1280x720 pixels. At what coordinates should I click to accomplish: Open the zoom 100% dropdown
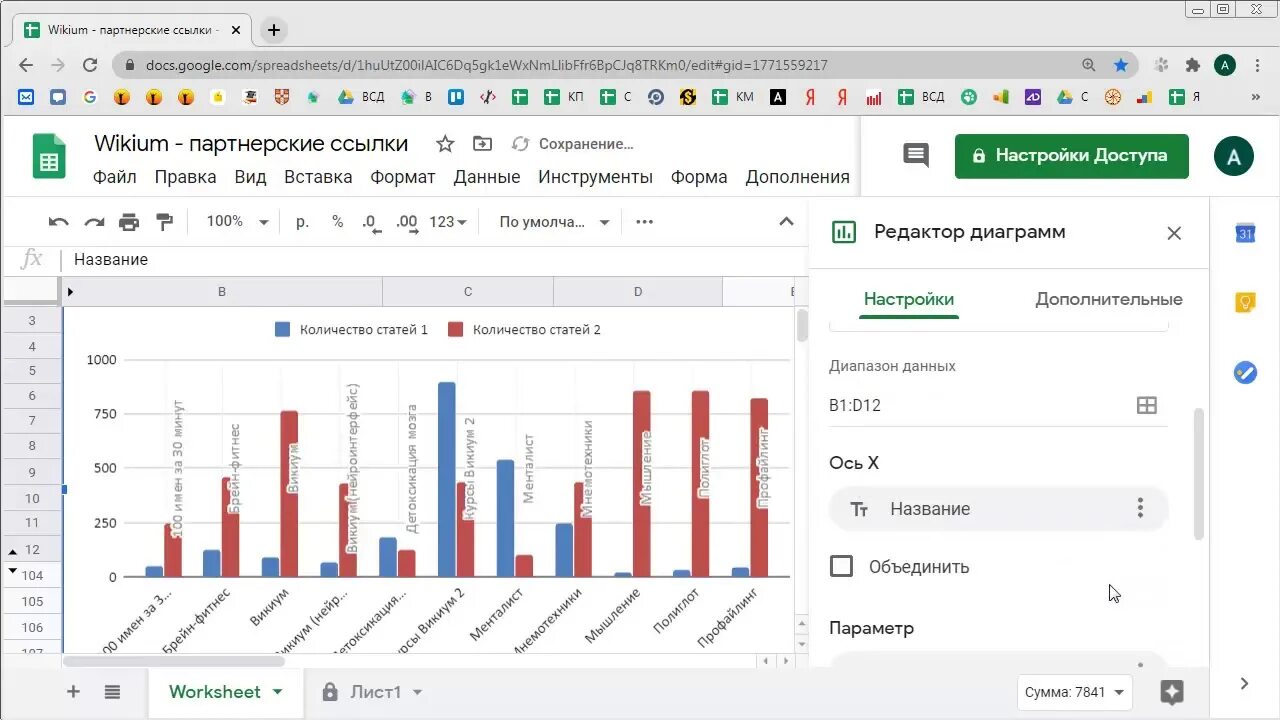[237, 222]
